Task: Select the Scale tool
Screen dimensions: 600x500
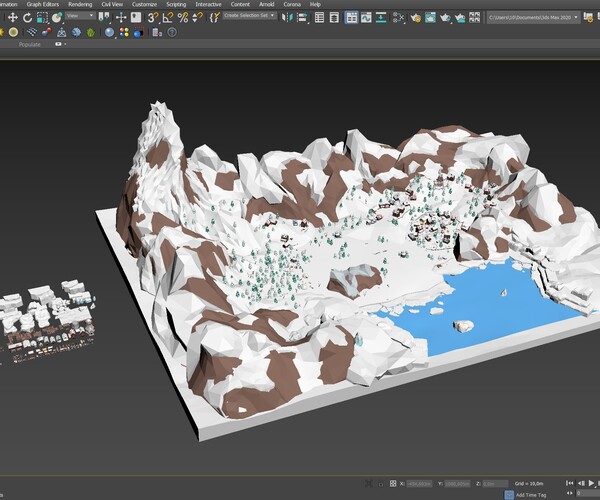Action: coord(42,18)
